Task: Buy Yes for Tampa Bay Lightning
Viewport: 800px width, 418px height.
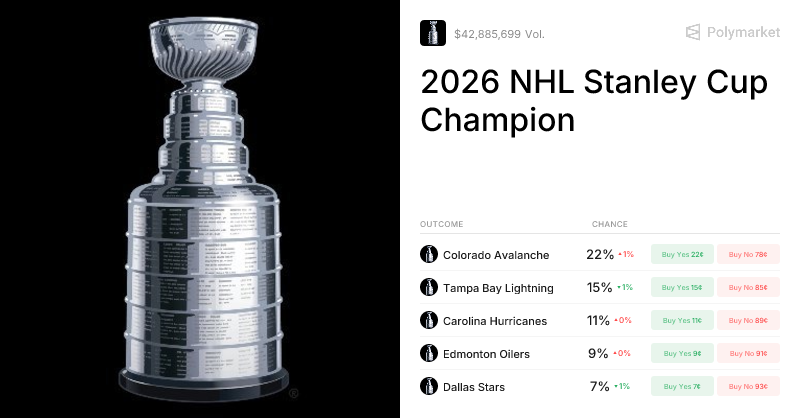Action: 682,288
